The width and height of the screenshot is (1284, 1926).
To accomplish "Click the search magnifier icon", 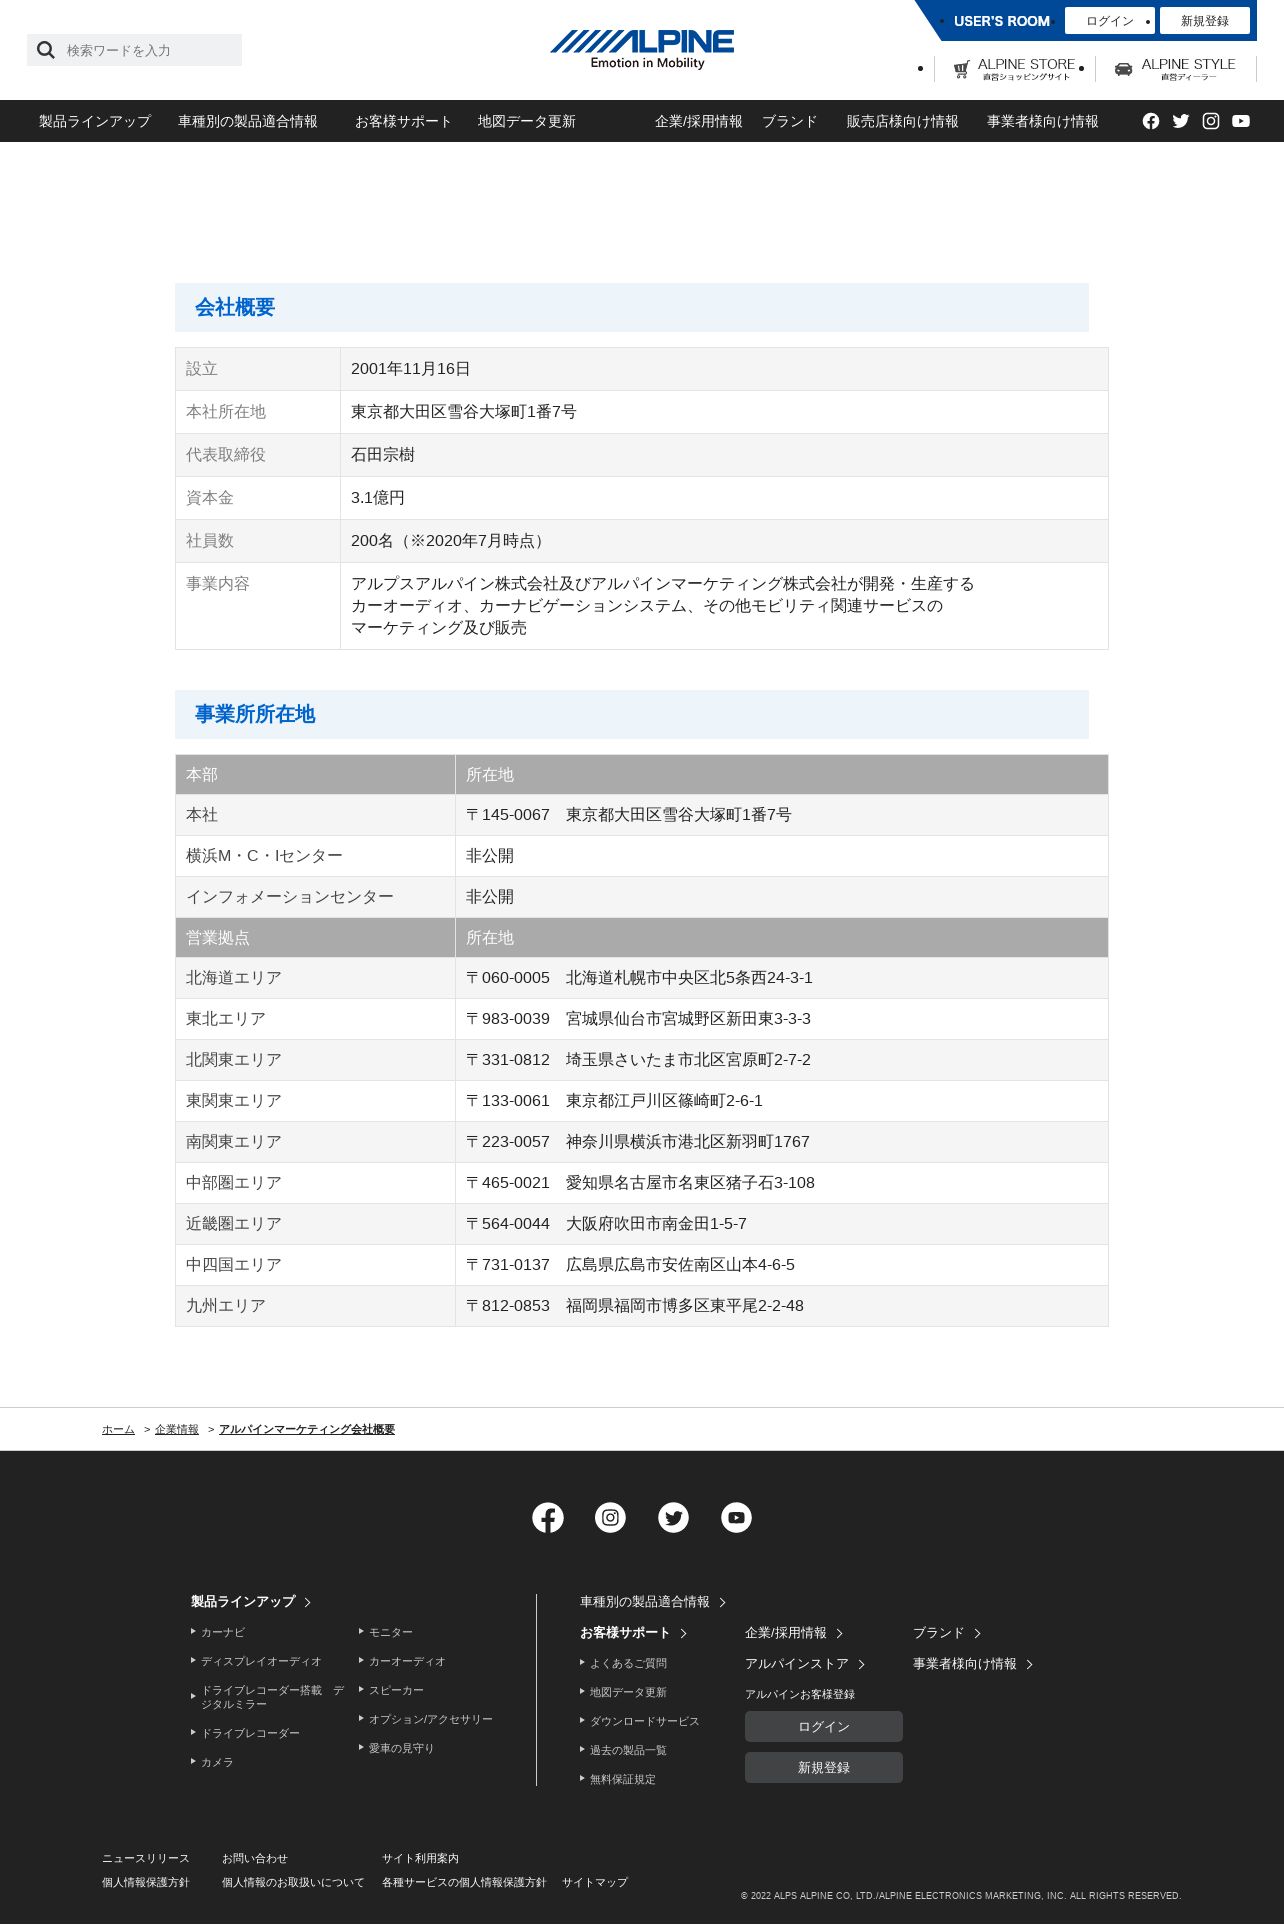I will 46,50.
